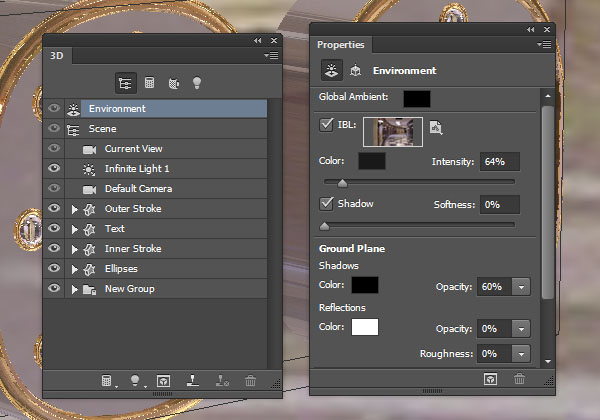Filter by Materials in 3D panel
600x420 pixels.
(174, 83)
